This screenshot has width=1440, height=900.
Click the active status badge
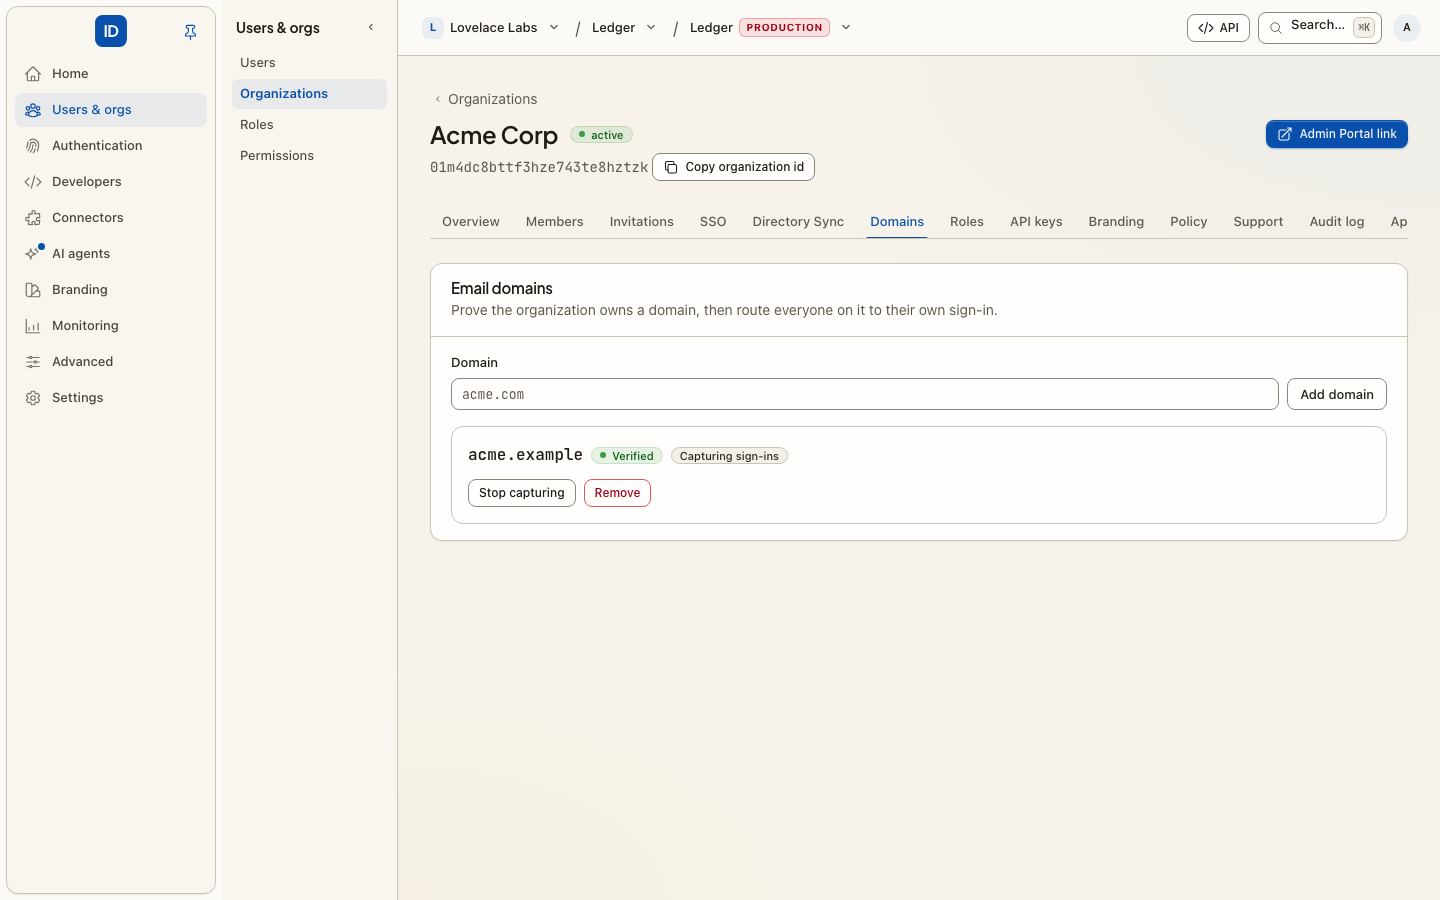coord(601,135)
